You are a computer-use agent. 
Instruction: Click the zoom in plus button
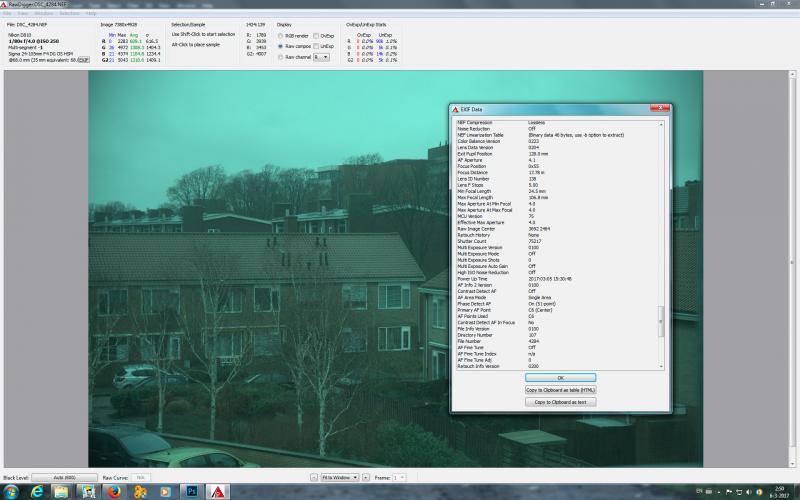point(366,478)
